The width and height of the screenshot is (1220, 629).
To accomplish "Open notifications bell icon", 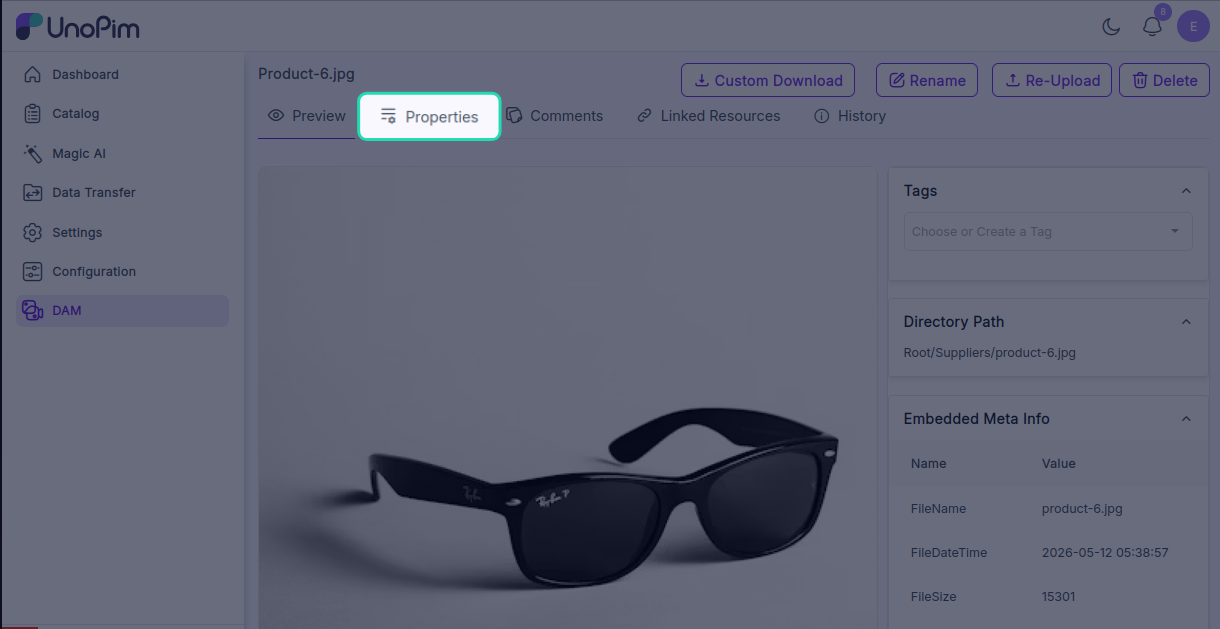I will coord(1153,27).
